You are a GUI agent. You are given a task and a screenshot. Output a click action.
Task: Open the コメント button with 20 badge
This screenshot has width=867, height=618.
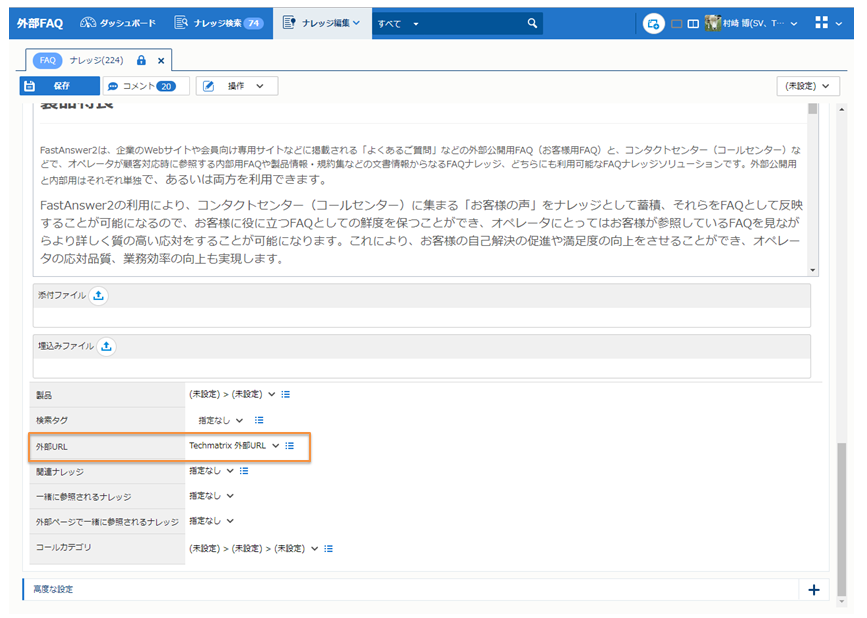pos(141,86)
